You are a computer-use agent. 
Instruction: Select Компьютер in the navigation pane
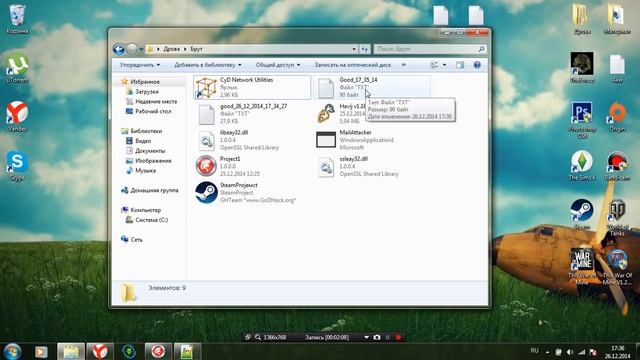point(145,210)
